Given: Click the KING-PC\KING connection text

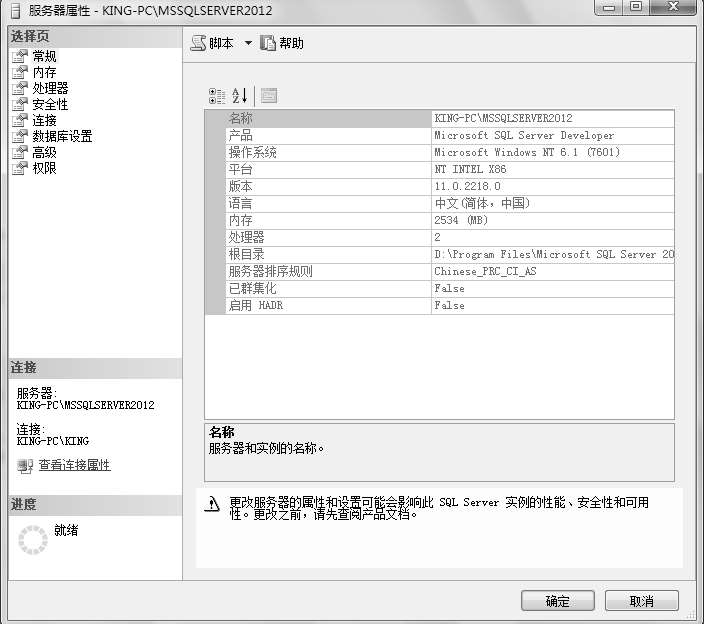Looking at the screenshot, I should tap(53, 441).
